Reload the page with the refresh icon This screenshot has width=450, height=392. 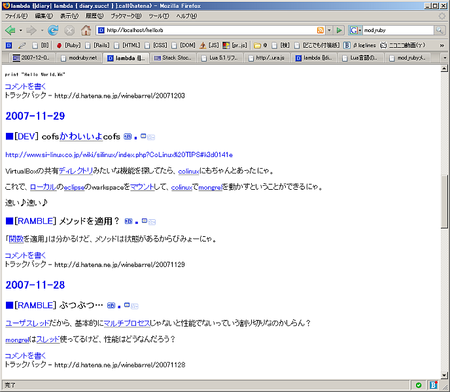pyautogui.click(x=53, y=30)
